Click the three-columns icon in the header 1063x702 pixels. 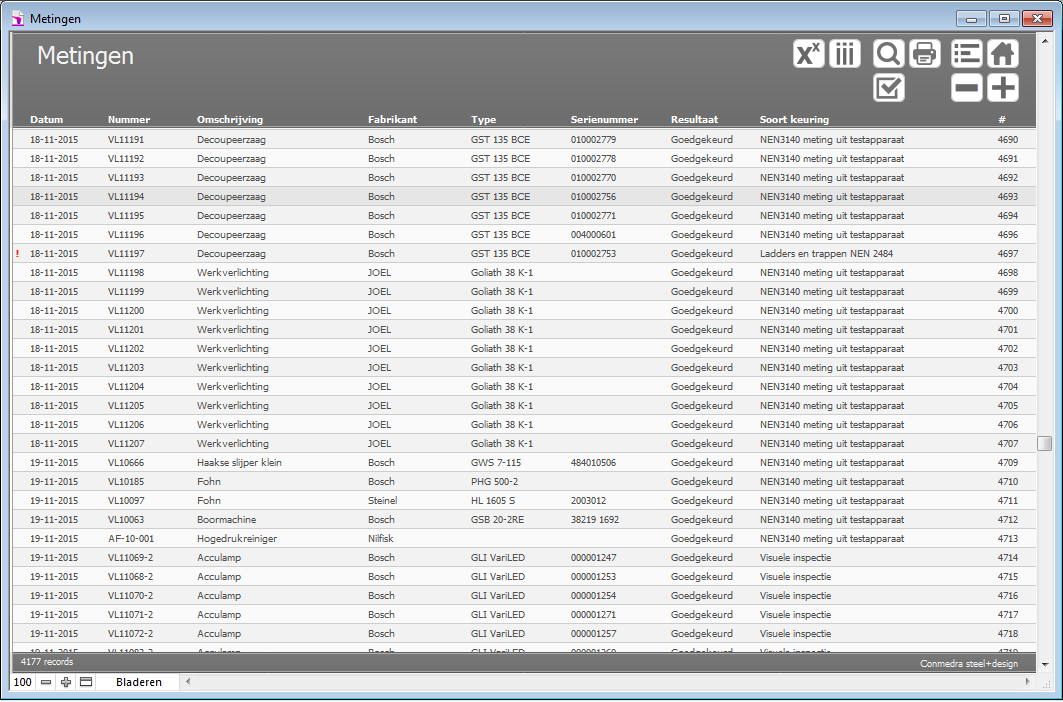point(845,54)
